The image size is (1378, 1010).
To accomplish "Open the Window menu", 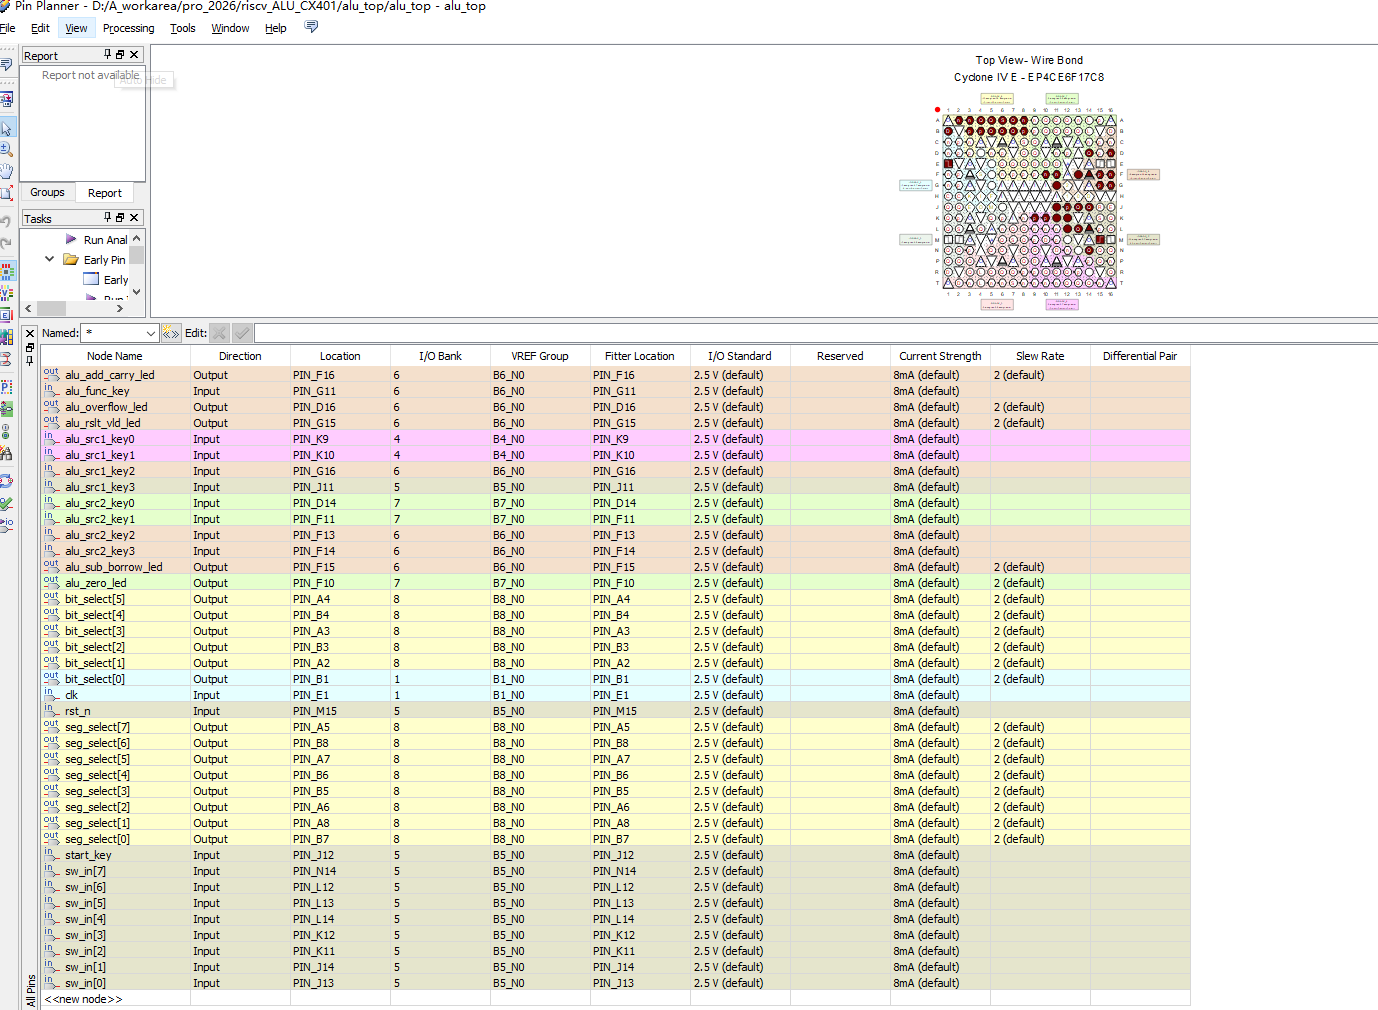I will point(230,28).
